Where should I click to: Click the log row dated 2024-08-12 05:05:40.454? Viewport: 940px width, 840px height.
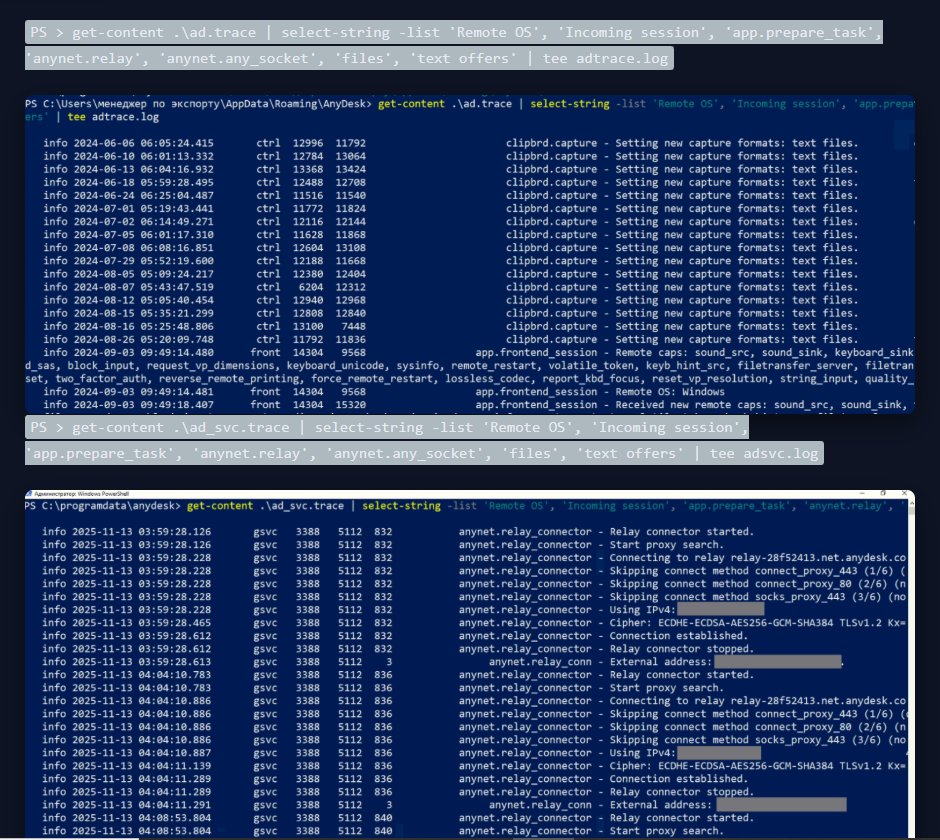point(451,300)
